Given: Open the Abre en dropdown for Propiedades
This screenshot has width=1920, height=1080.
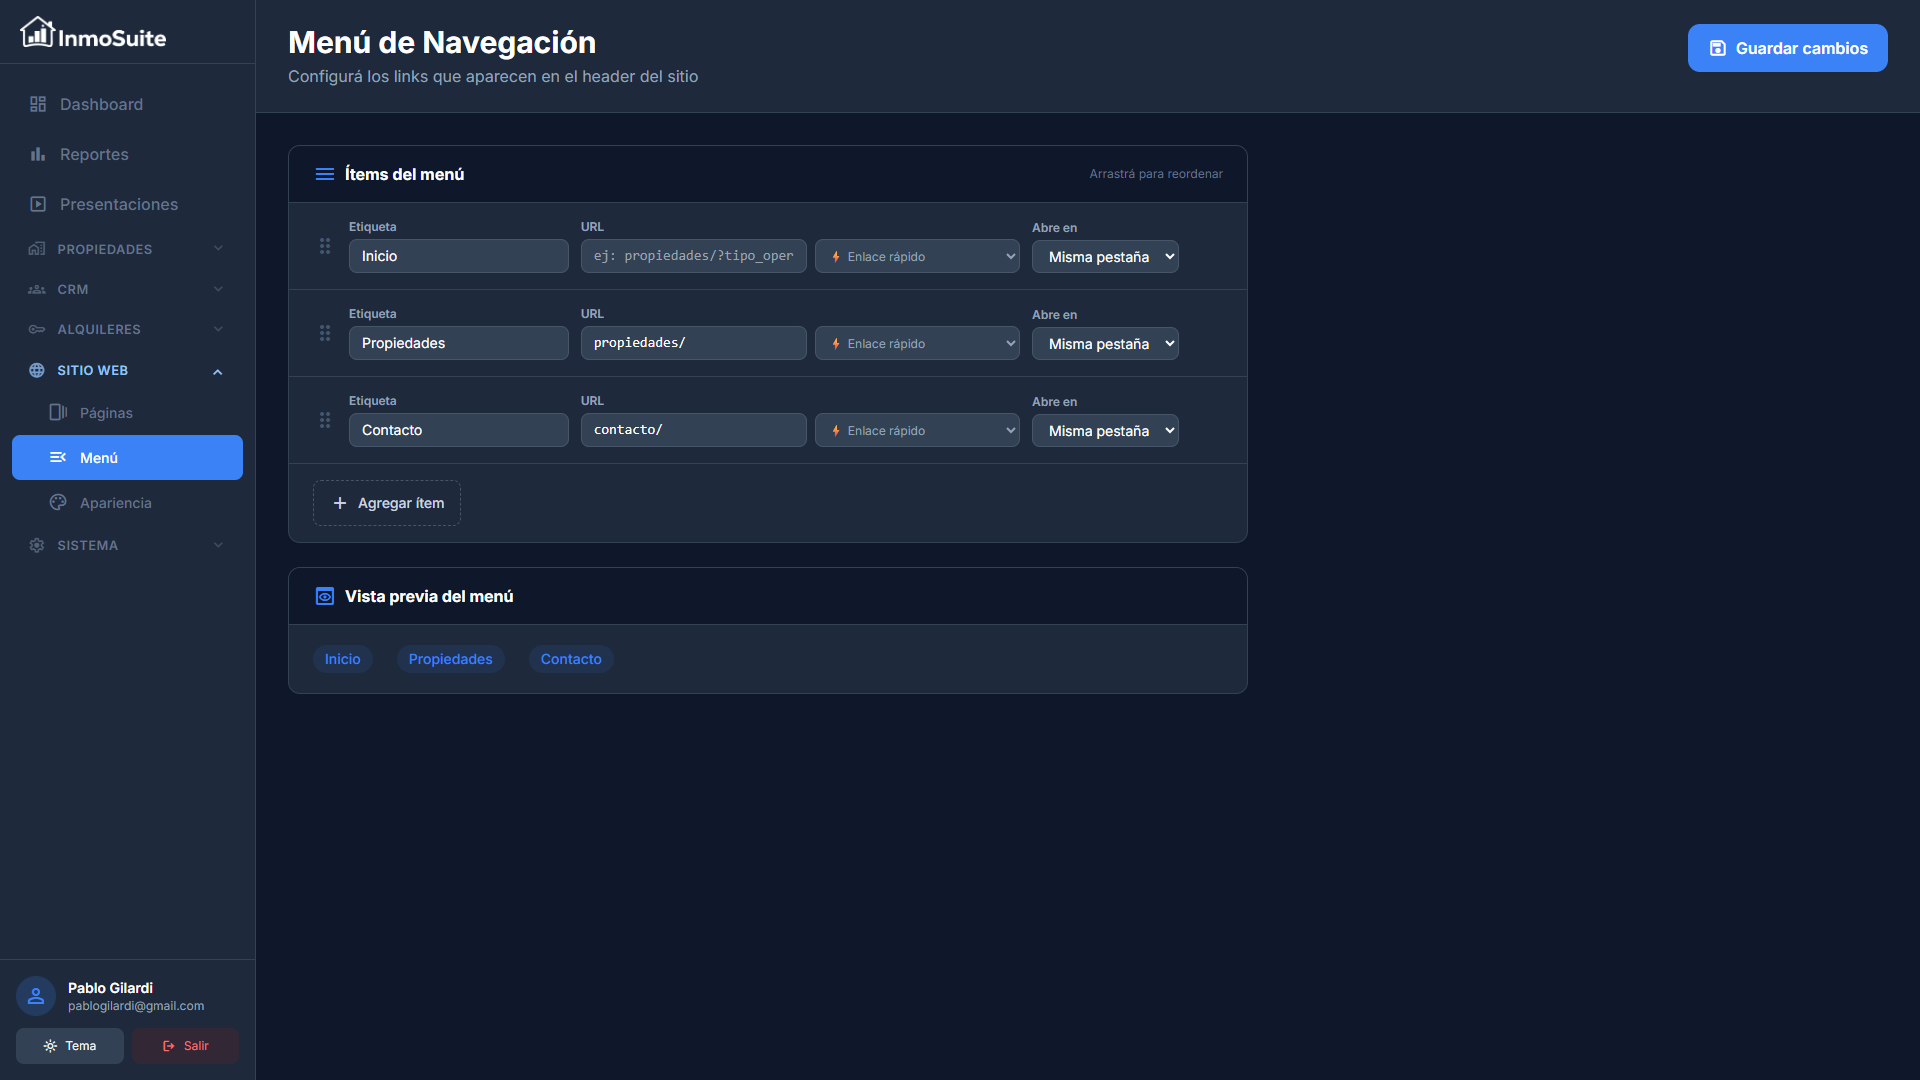Looking at the screenshot, I should tap(1105, 344).
